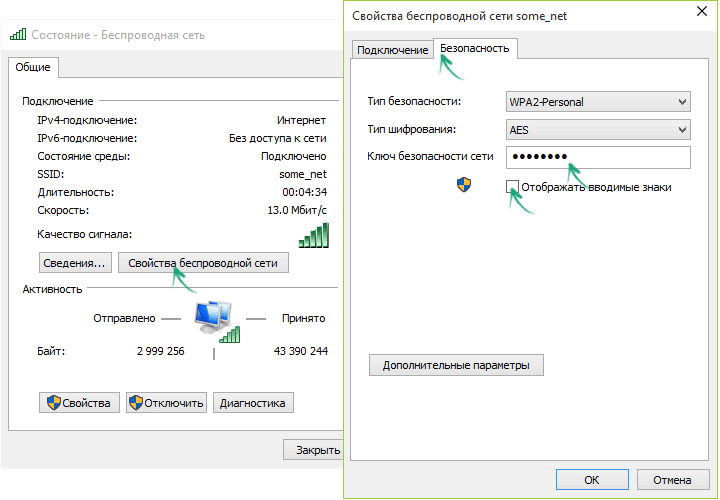Confirm with the OK button

coord(592,480)
